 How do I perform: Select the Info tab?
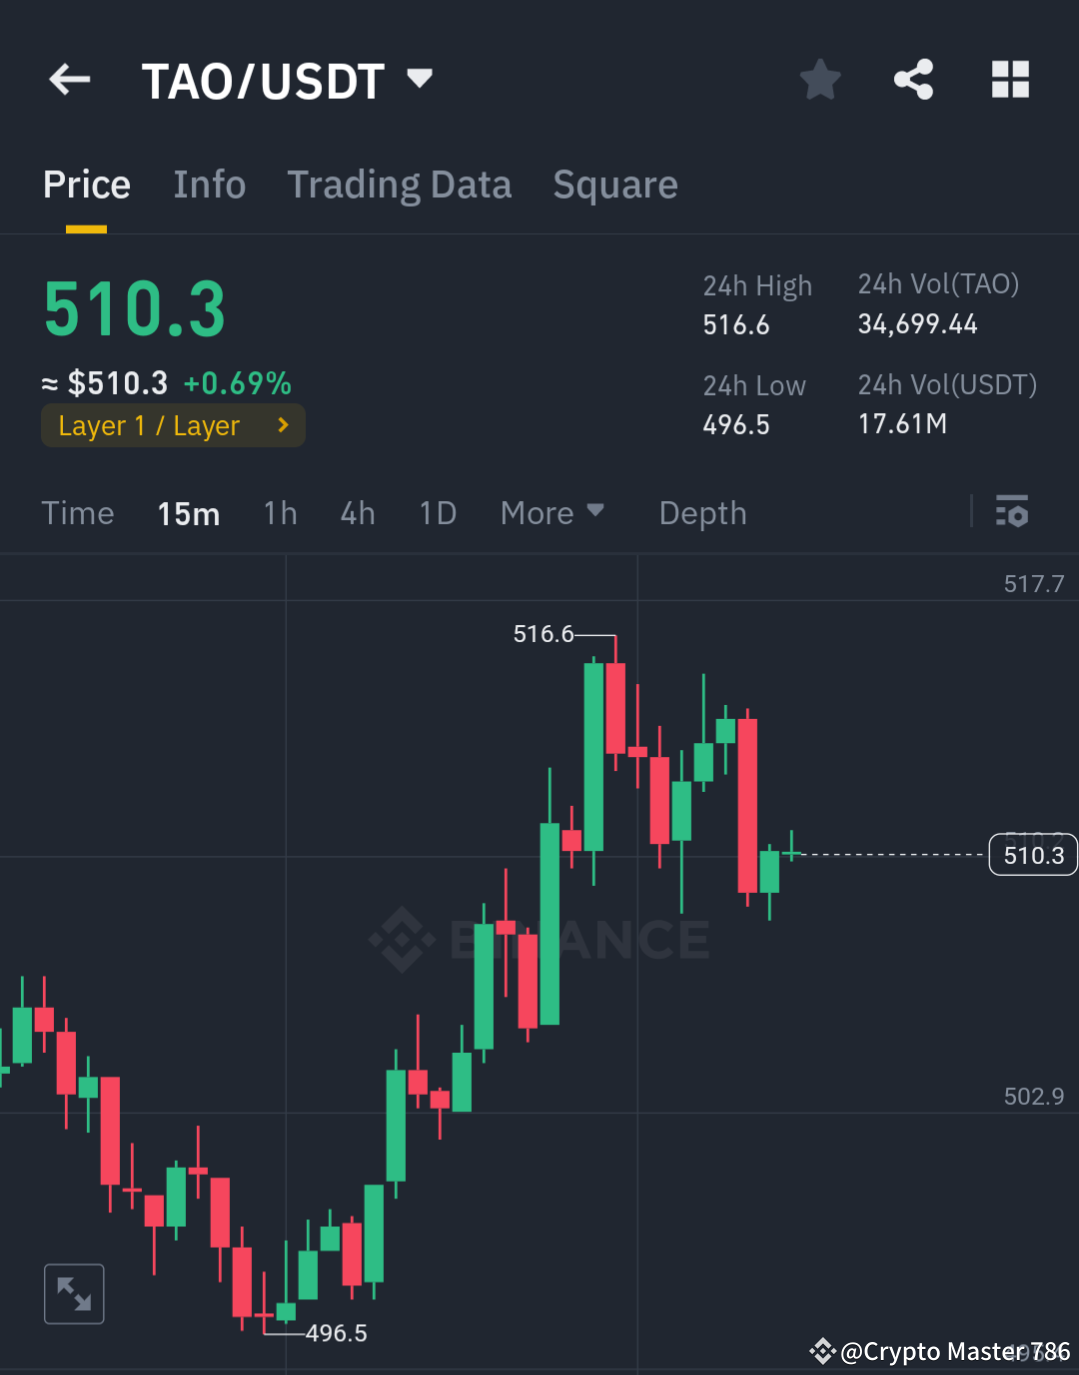[210, 184]
